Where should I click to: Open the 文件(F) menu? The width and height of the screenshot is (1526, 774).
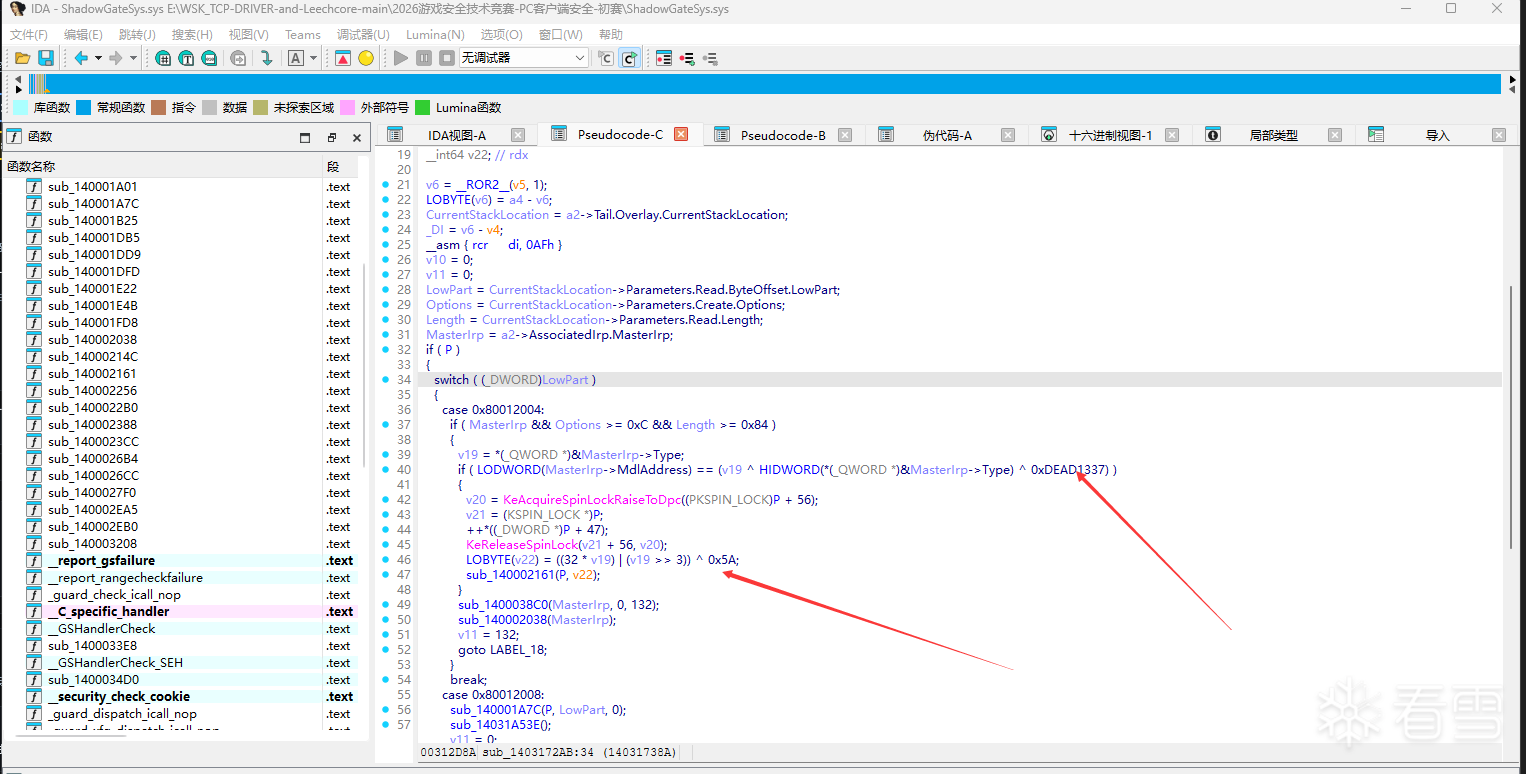pos(29,34)
